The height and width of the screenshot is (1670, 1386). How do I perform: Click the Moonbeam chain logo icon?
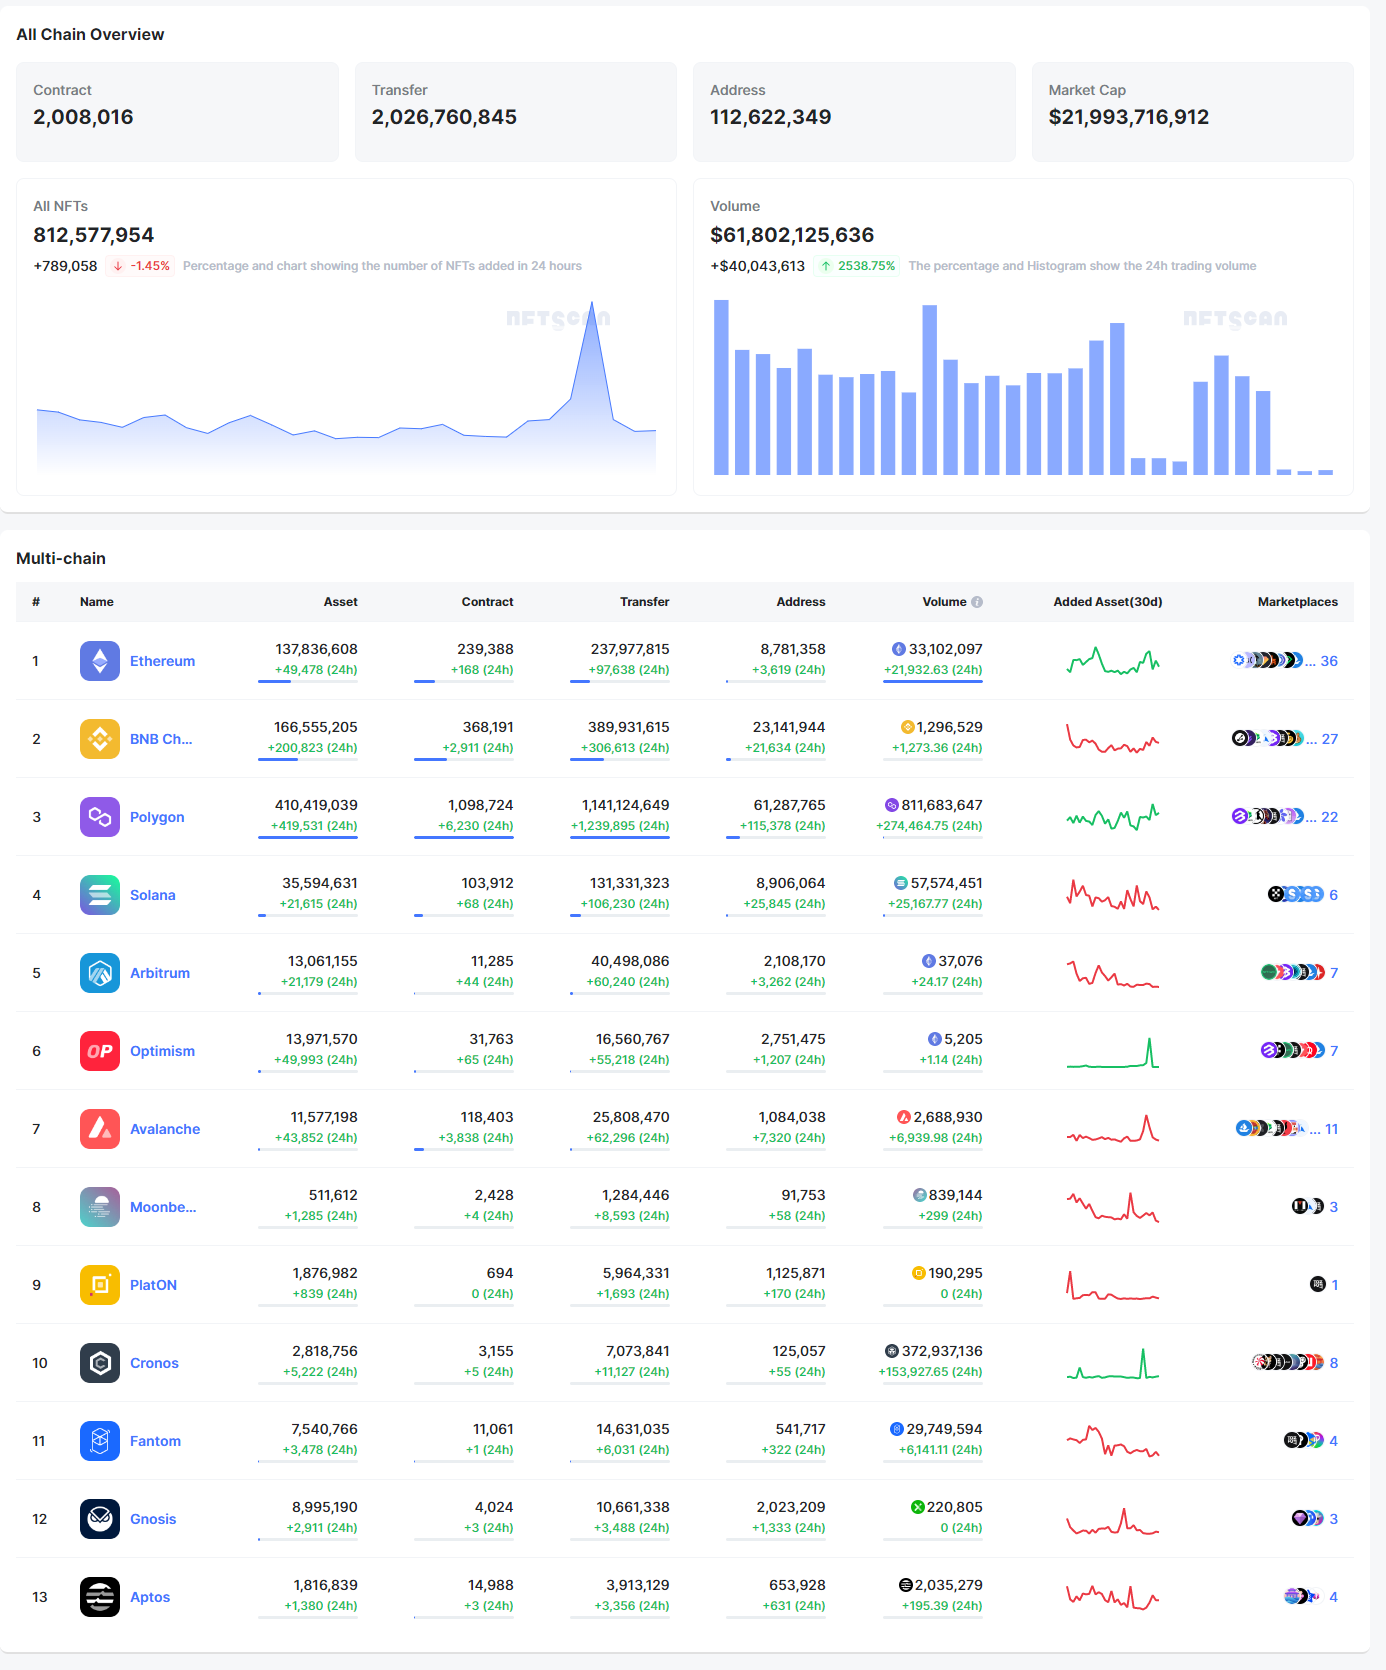pos(100,1207)
